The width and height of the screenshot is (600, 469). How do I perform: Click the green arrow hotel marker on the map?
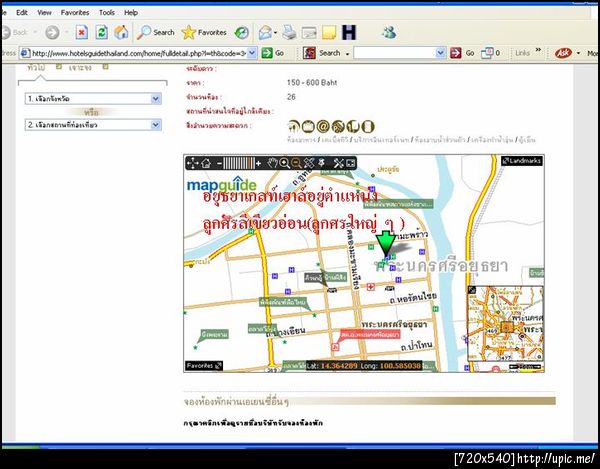pyautogui.click(x=386, y=243)
